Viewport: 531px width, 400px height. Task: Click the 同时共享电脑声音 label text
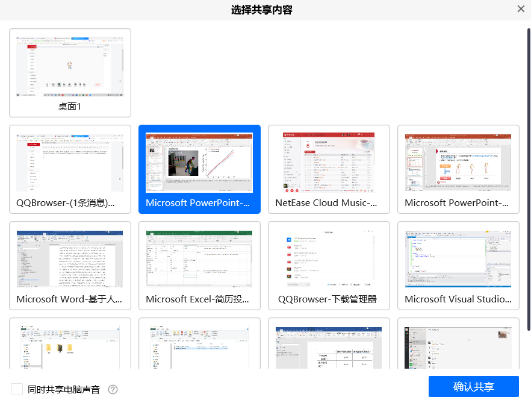coord(64,390)
